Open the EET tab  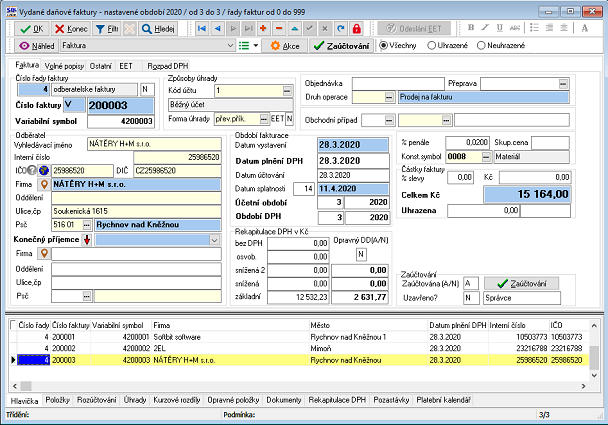[x=126, y=66]
